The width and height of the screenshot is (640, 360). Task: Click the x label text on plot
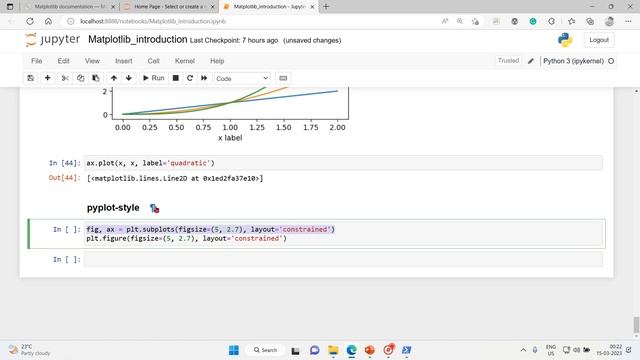(x=230, y=138)
